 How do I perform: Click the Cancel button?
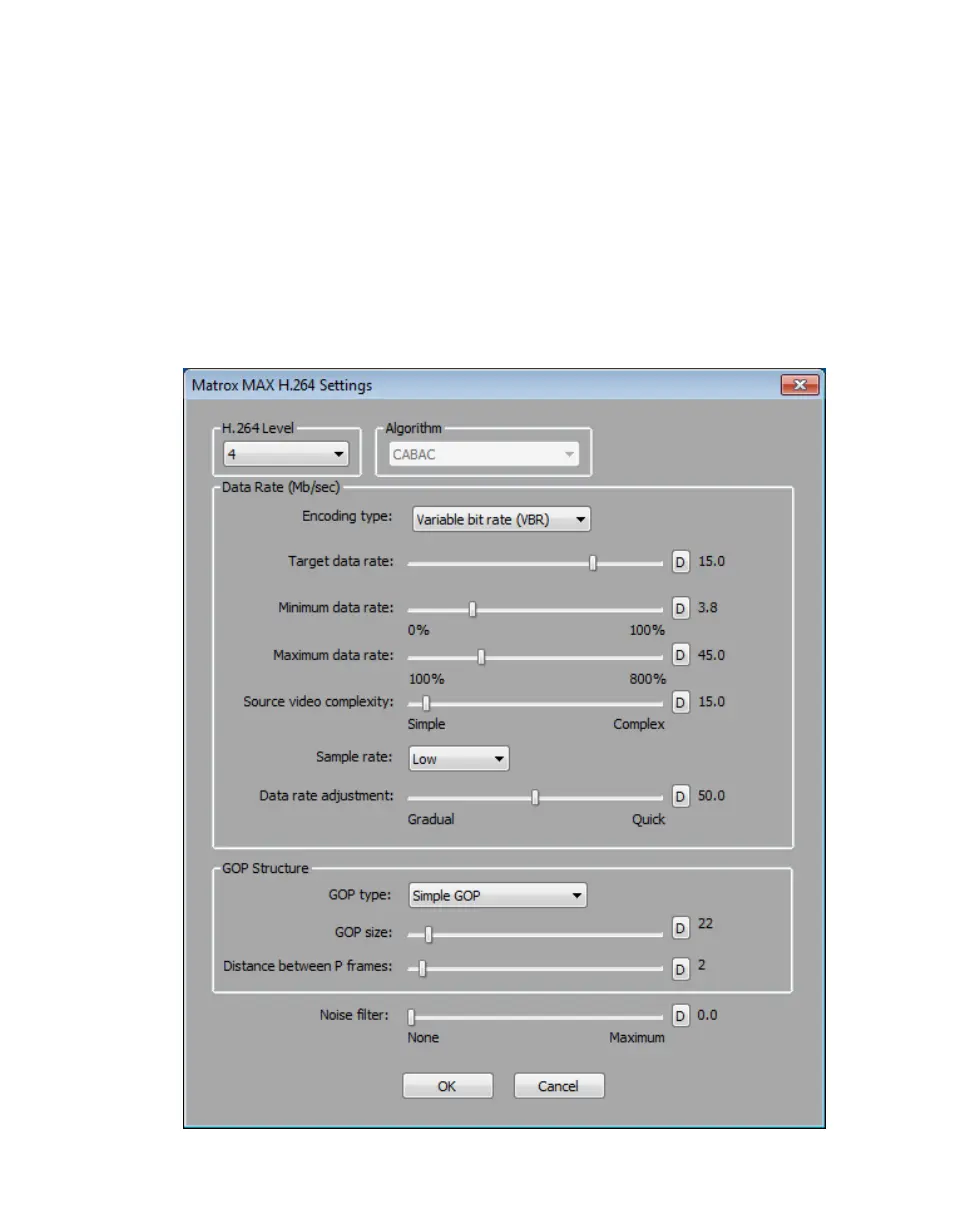tap(559, 1086)
